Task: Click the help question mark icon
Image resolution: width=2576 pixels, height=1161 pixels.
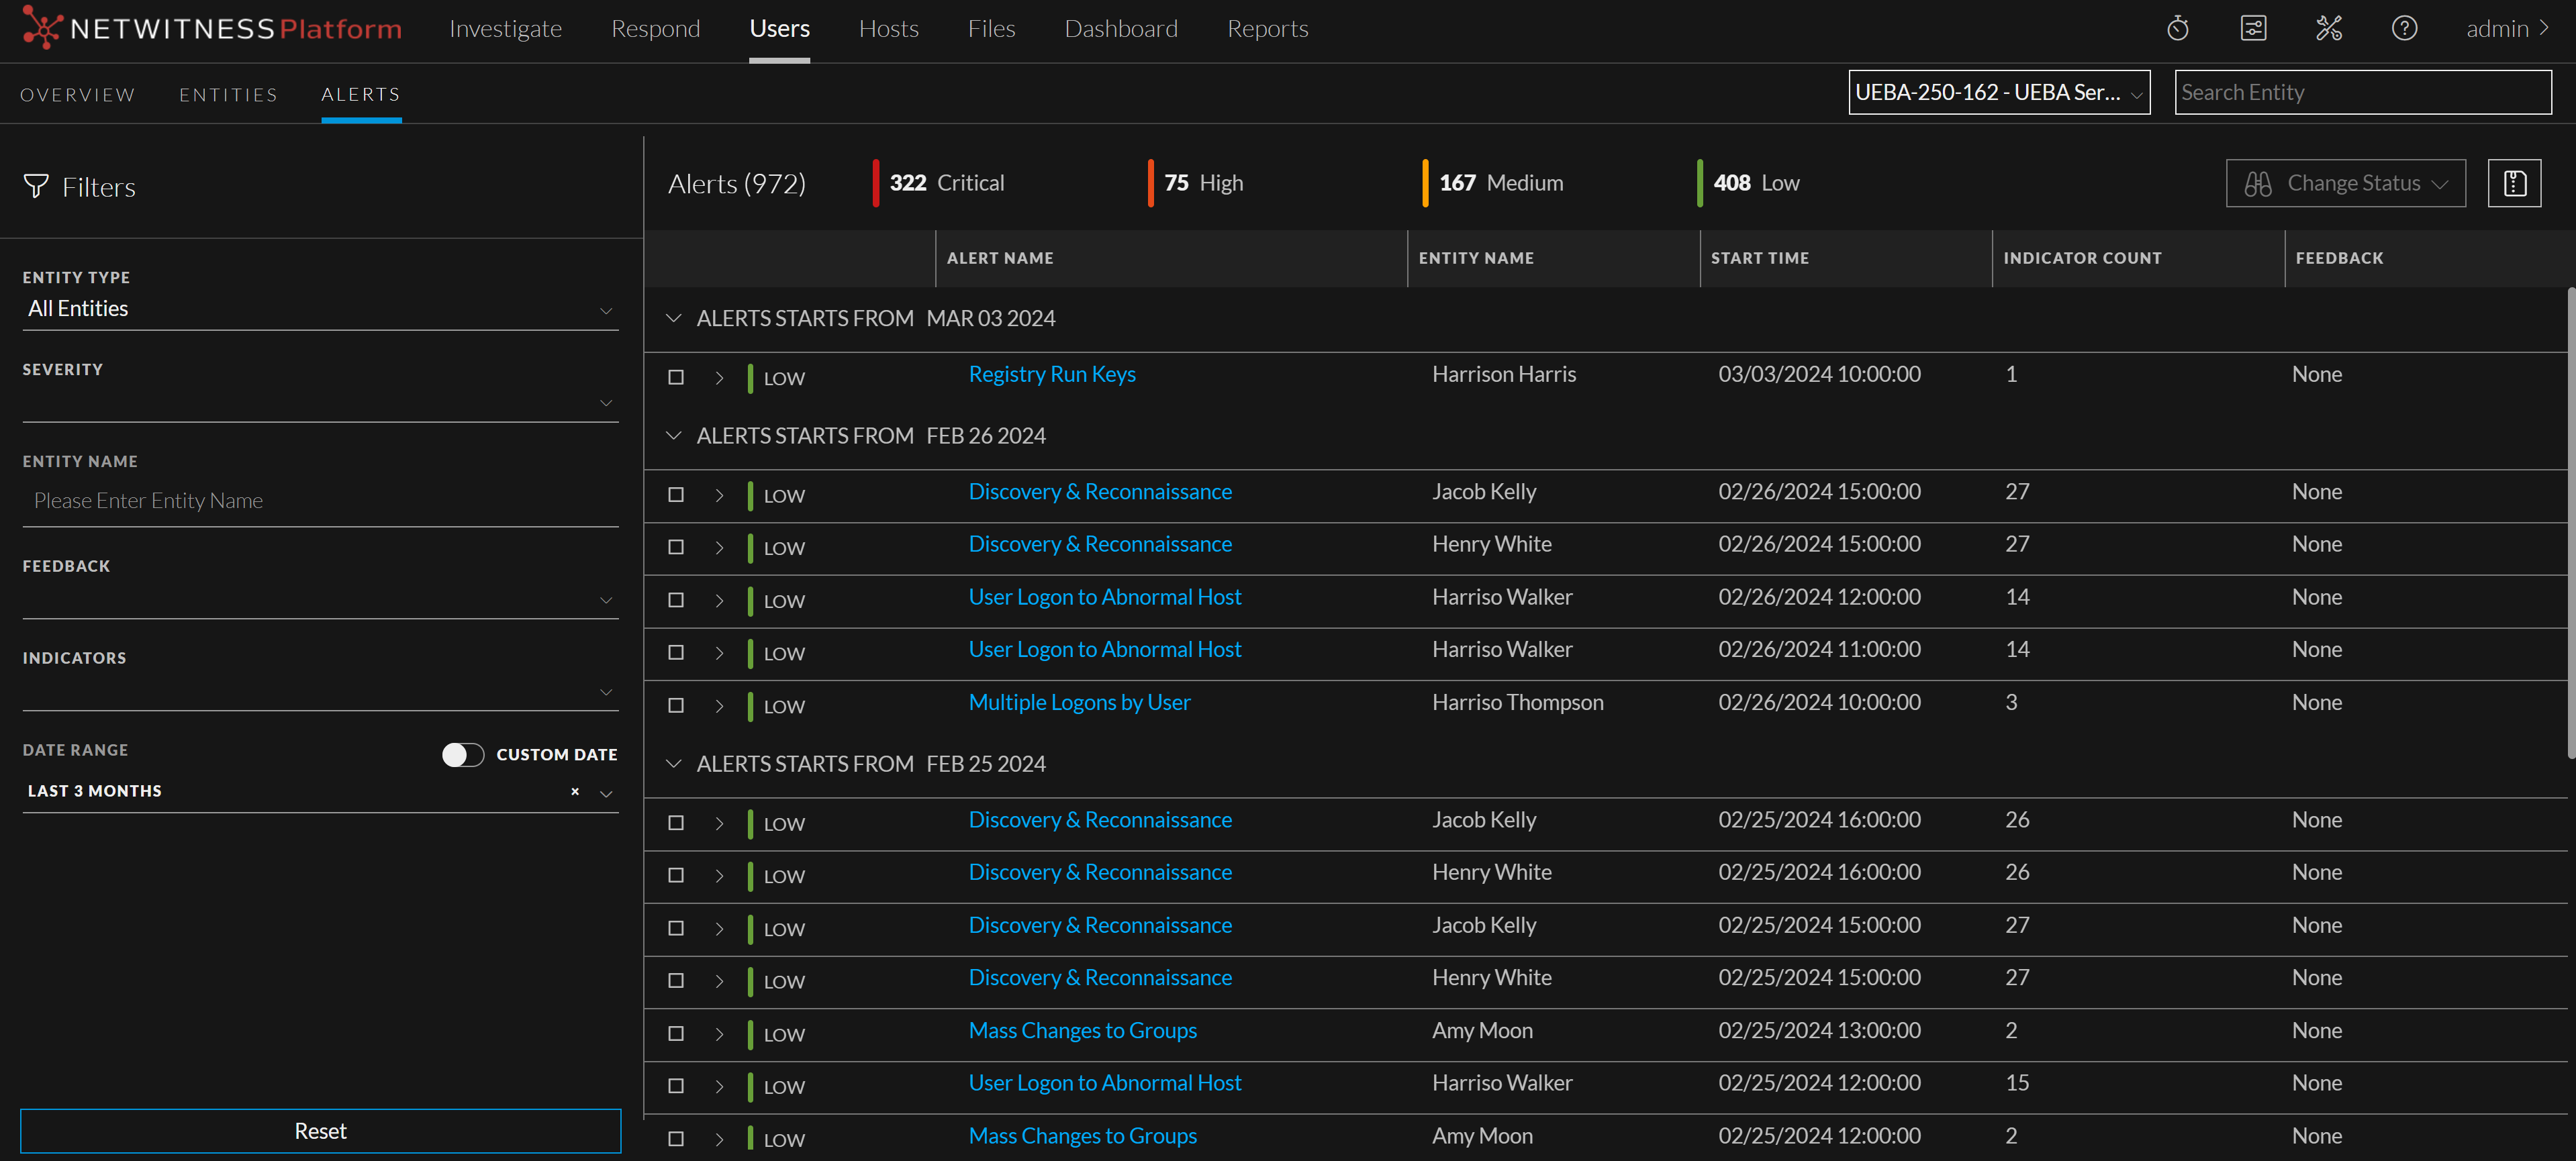Action: click(2404, 29)
